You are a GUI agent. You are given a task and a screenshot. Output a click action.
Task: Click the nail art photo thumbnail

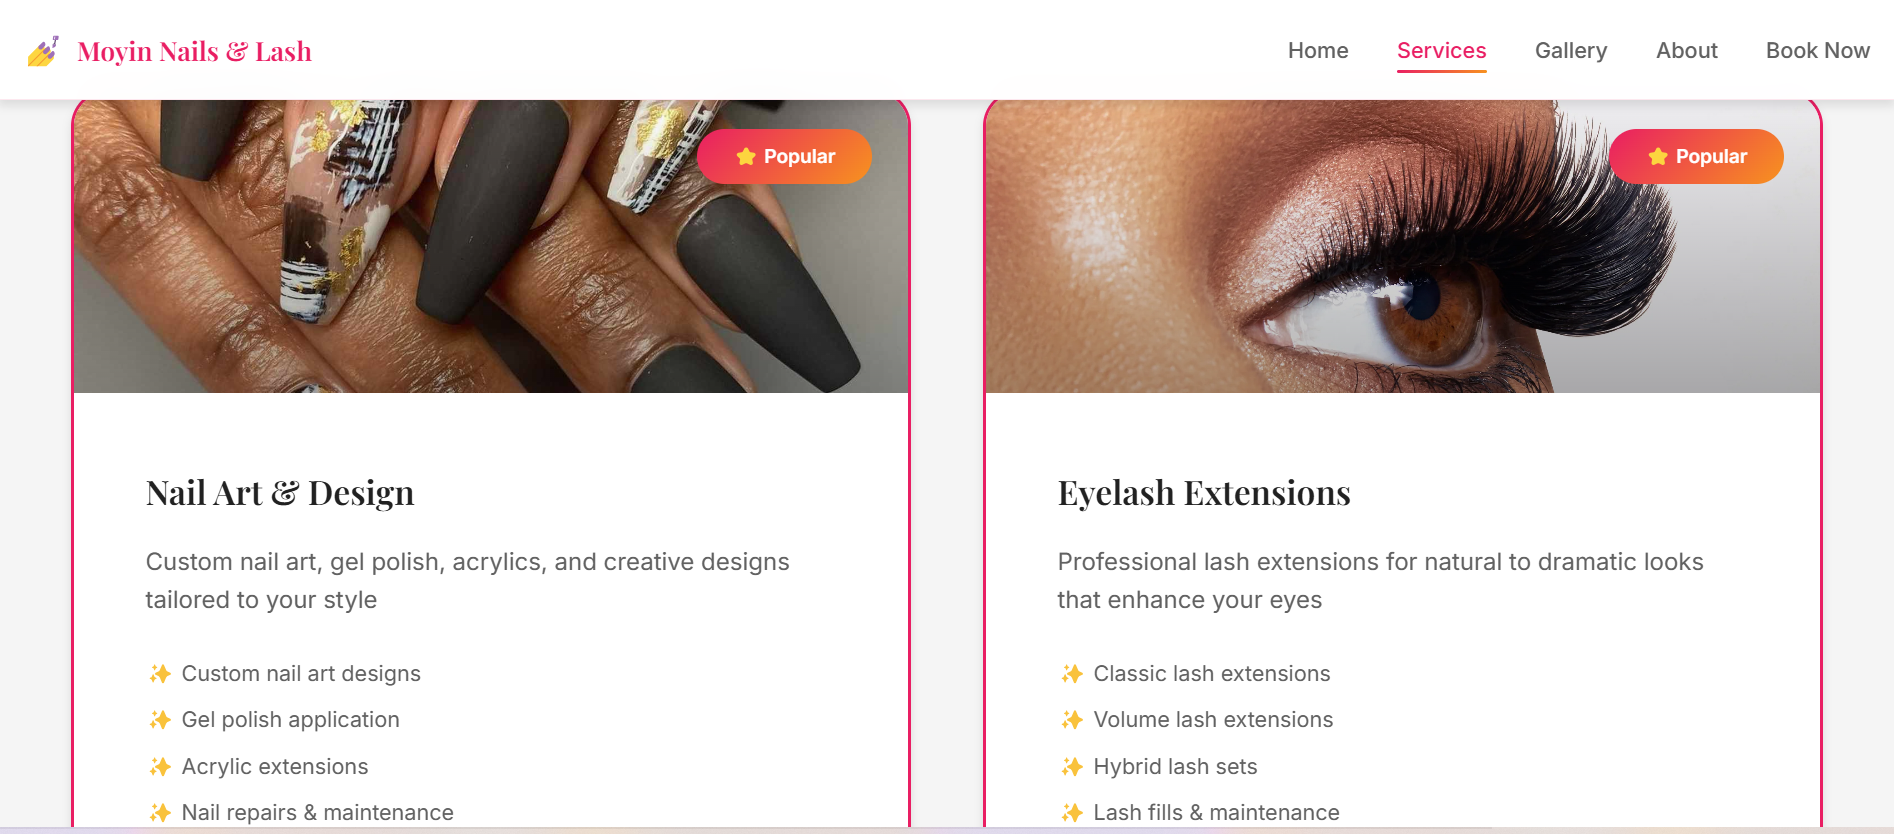[x=491, y=246]
